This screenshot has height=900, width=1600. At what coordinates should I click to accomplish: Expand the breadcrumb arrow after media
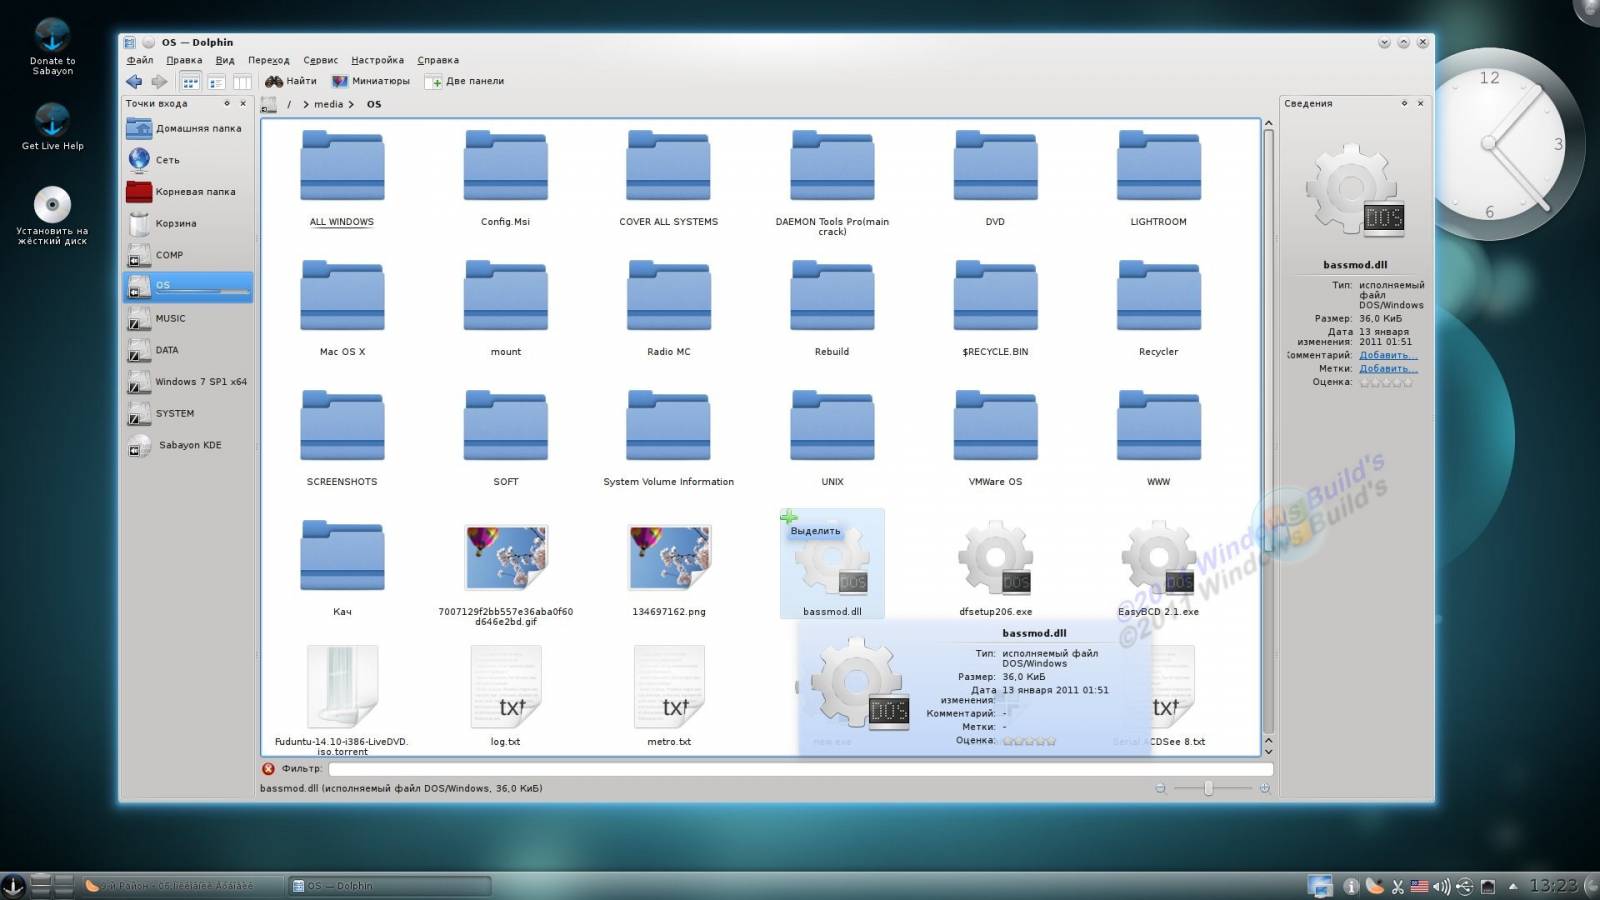[351, 104]
